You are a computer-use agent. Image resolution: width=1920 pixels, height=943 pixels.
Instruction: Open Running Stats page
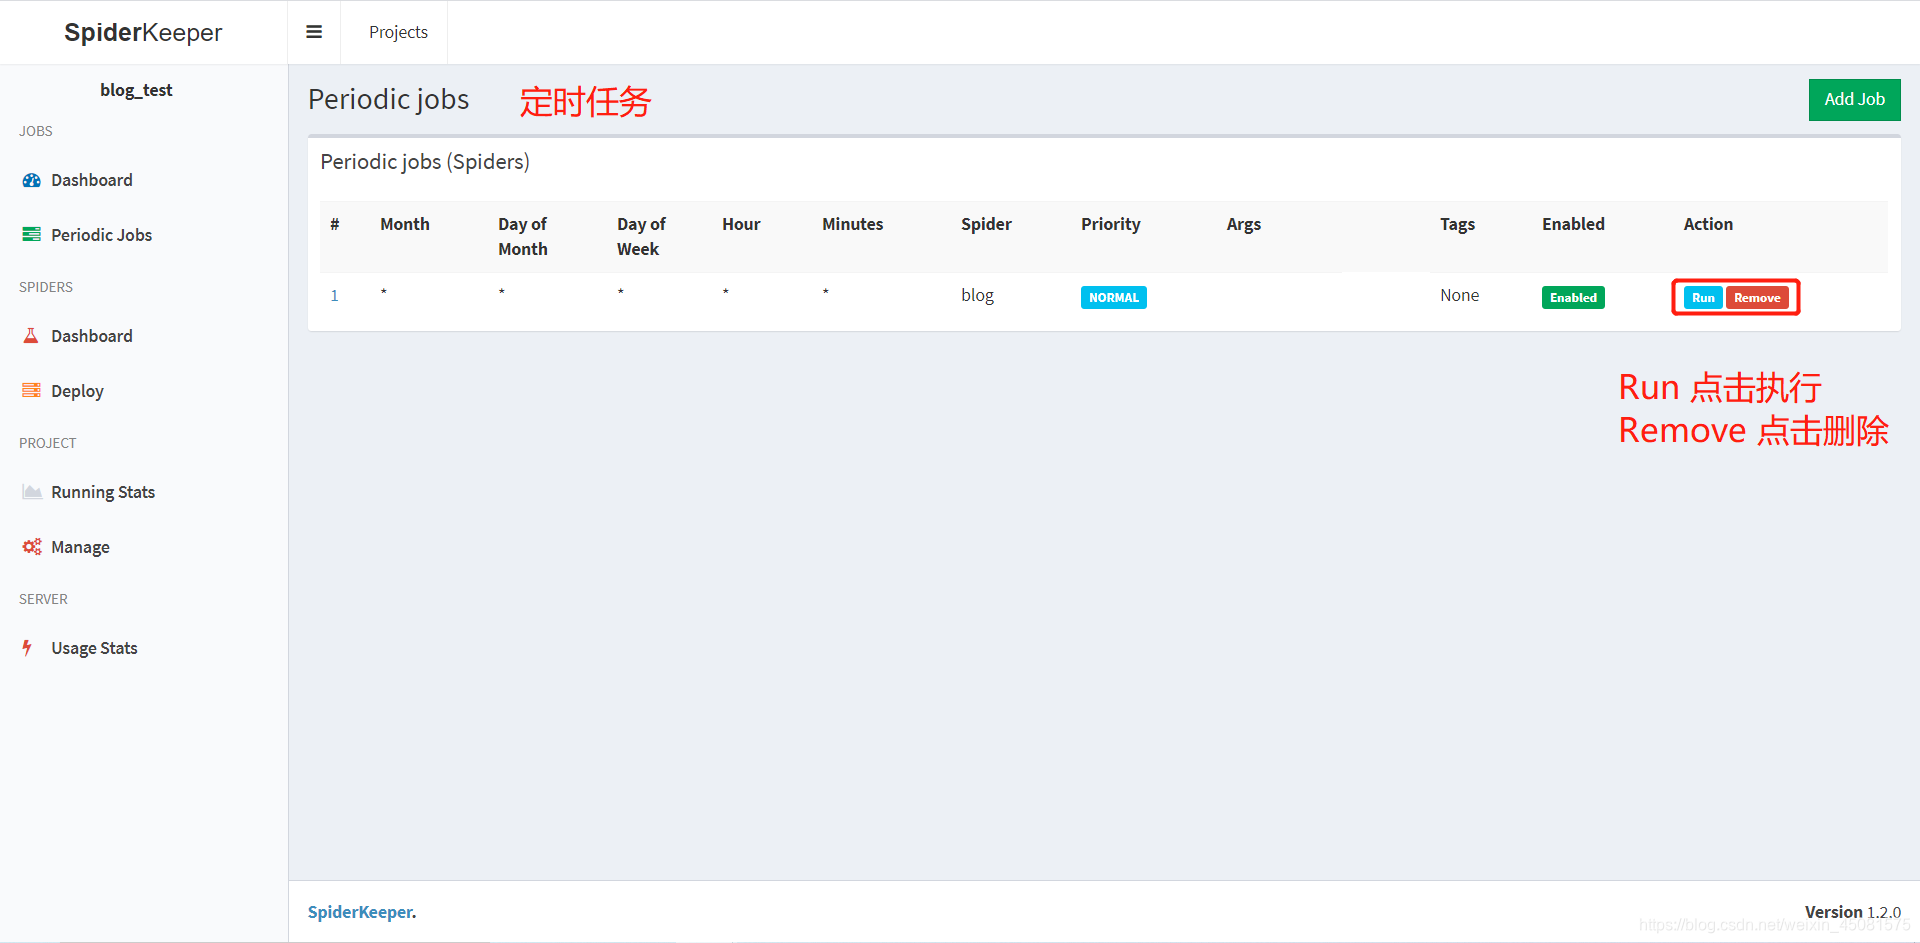point(103,492)
